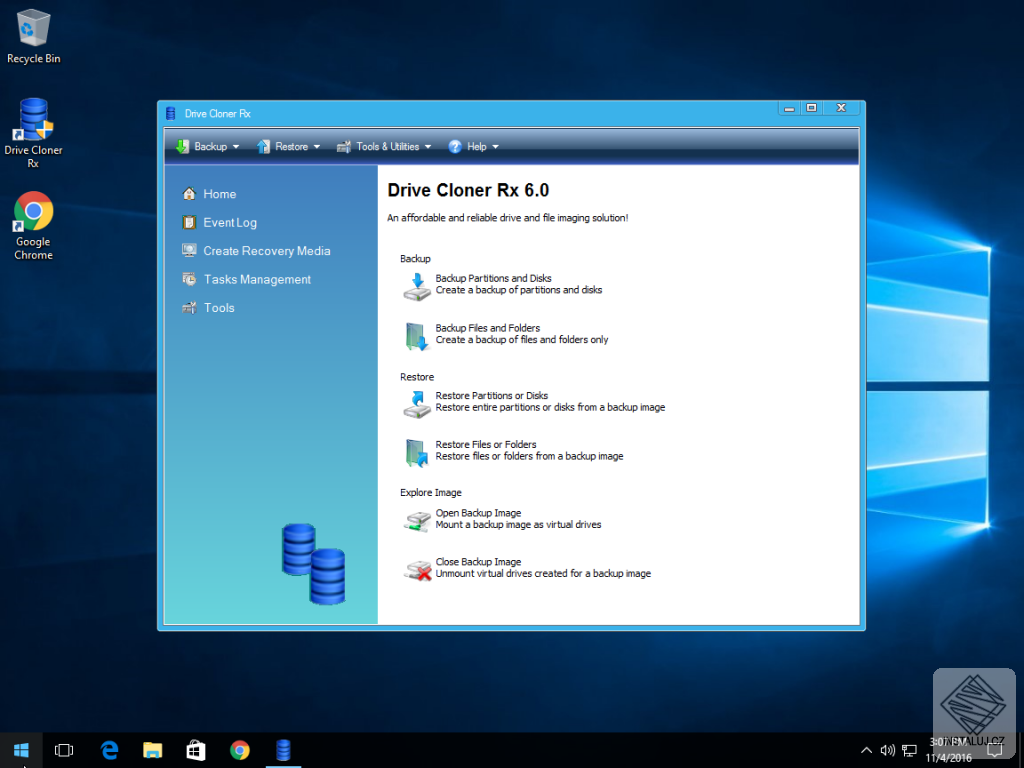Open Tools from the sidebar
The height and width of the screenshot is (768, 1024).
(189, 307)
